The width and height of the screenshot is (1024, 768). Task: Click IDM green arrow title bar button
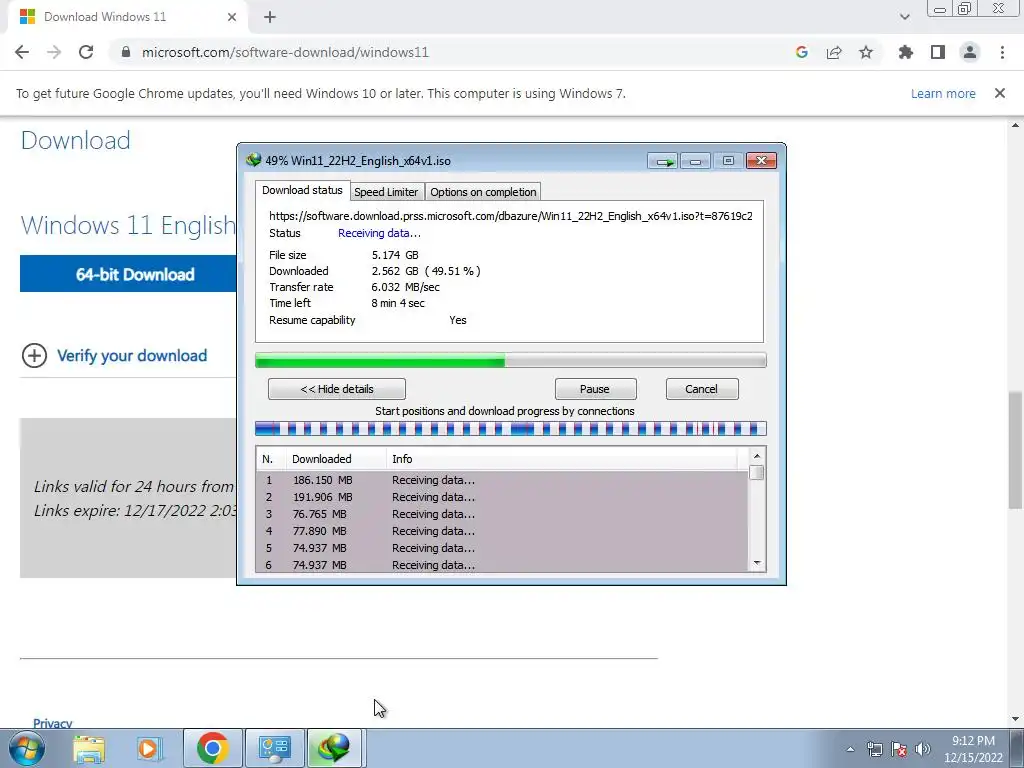click(663, 161)
